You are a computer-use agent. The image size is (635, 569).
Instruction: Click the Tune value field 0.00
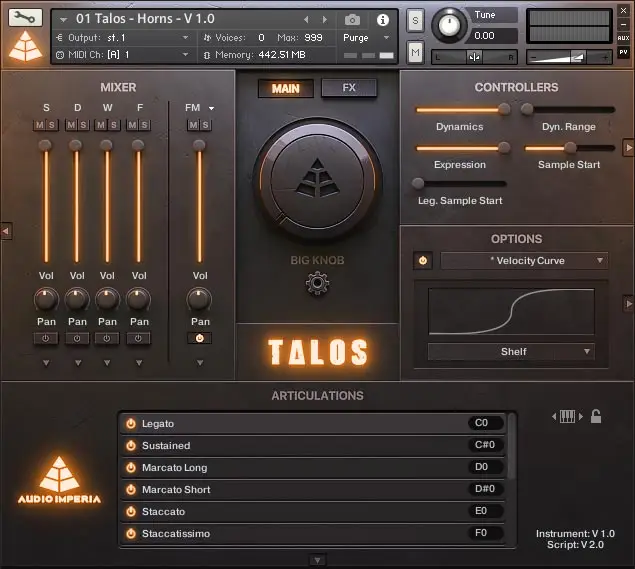click(492, 36)
